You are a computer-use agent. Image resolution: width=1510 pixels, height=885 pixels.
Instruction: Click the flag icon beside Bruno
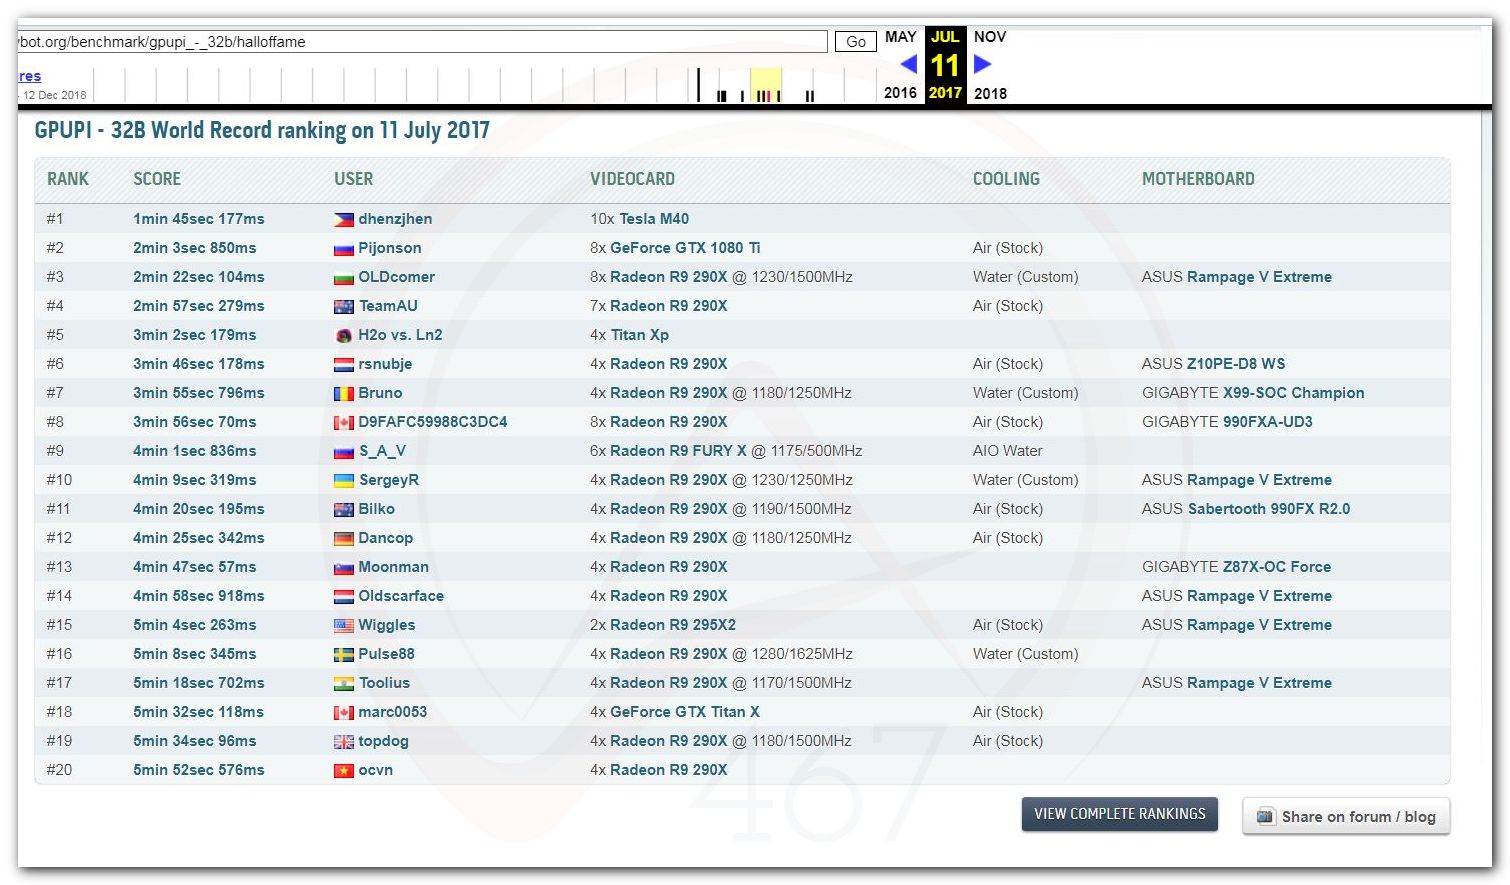[343, 393]
